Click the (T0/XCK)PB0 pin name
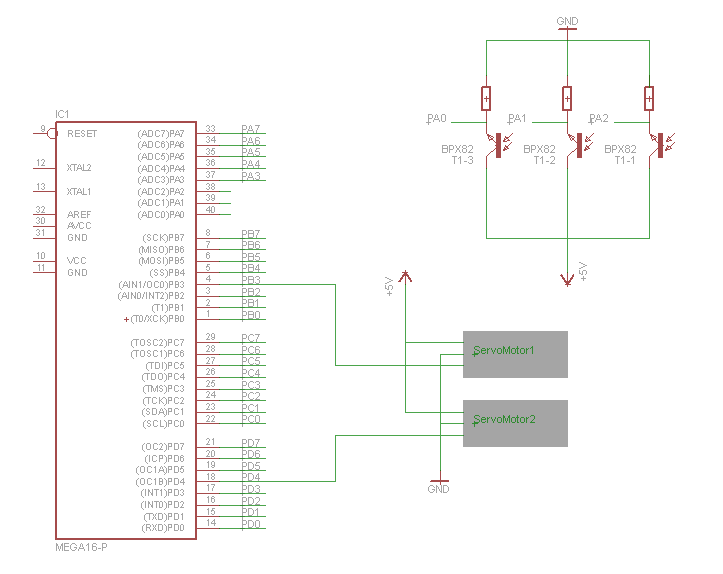This screenshot has width=723, height=574. pyautogui.click(x=157, y=319)
